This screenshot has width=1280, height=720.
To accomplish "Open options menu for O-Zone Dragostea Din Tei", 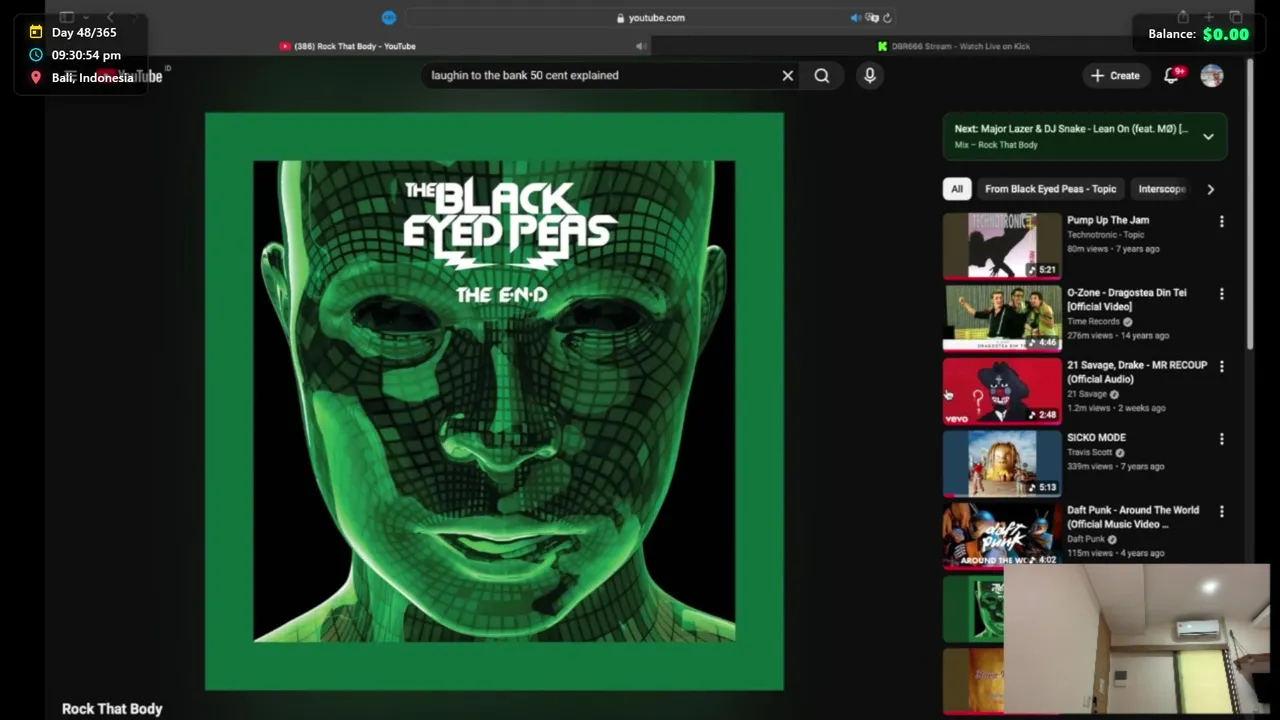I will point(1221,294).
